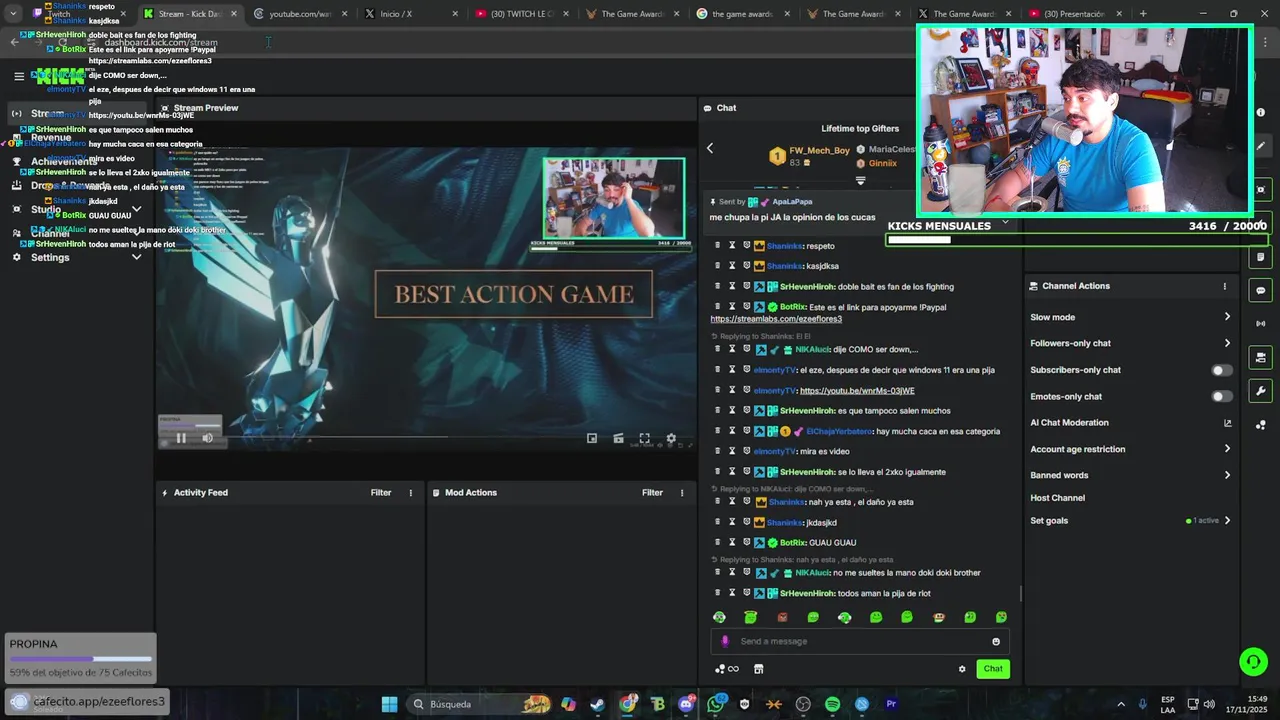The image size is (1280, 720).
Task: Click the green support headset button
Action: point(1253,662)
